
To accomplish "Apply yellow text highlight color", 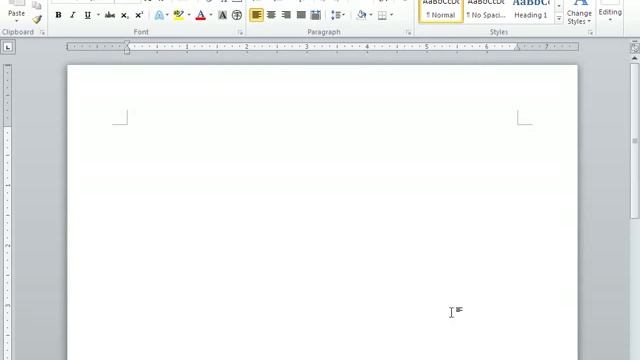I will coord(178,15).
